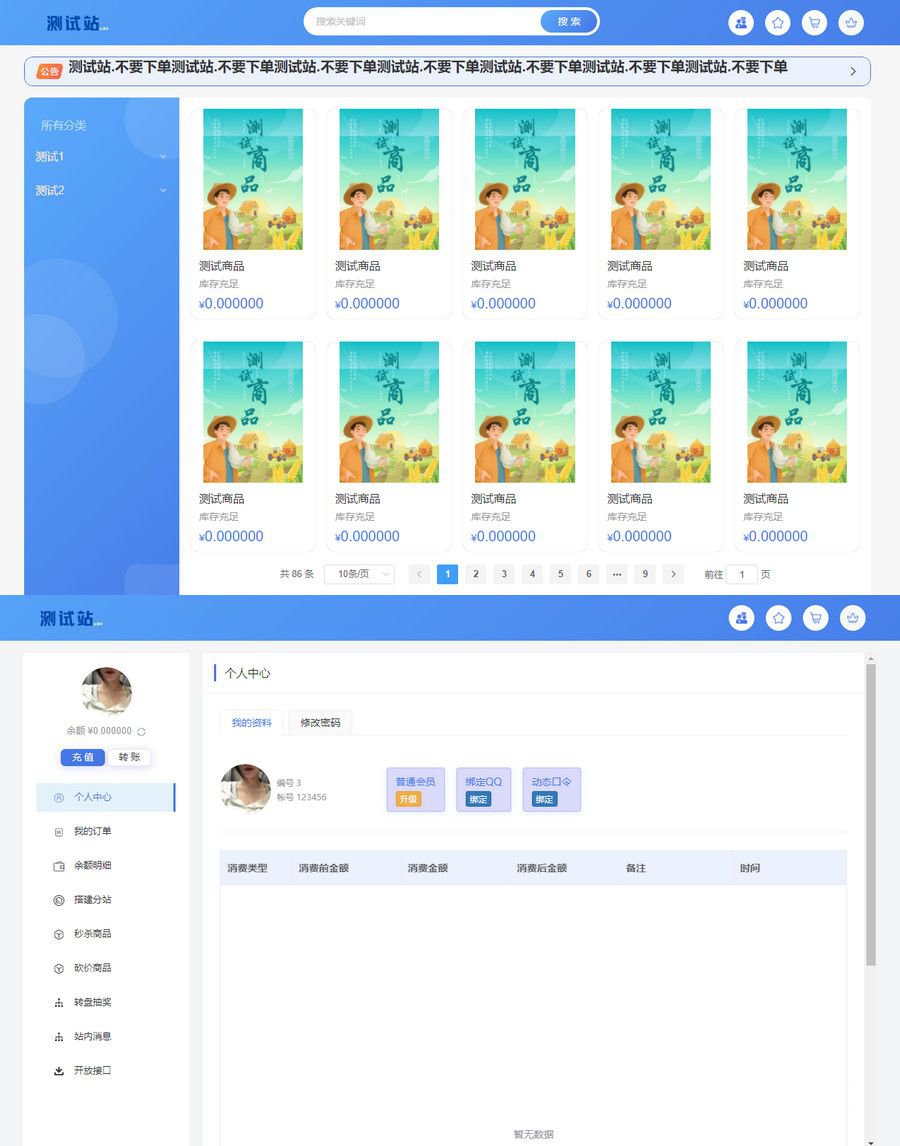Click the page number input next to 前往
This screenshot has height=1146, width=900.
741,574
